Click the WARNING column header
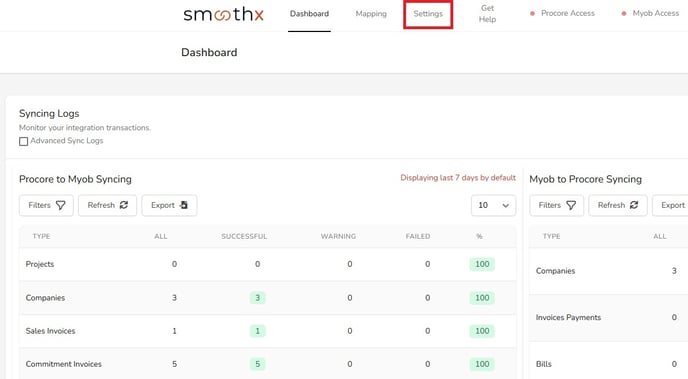 pyautogui.click(x=338, y=236)
